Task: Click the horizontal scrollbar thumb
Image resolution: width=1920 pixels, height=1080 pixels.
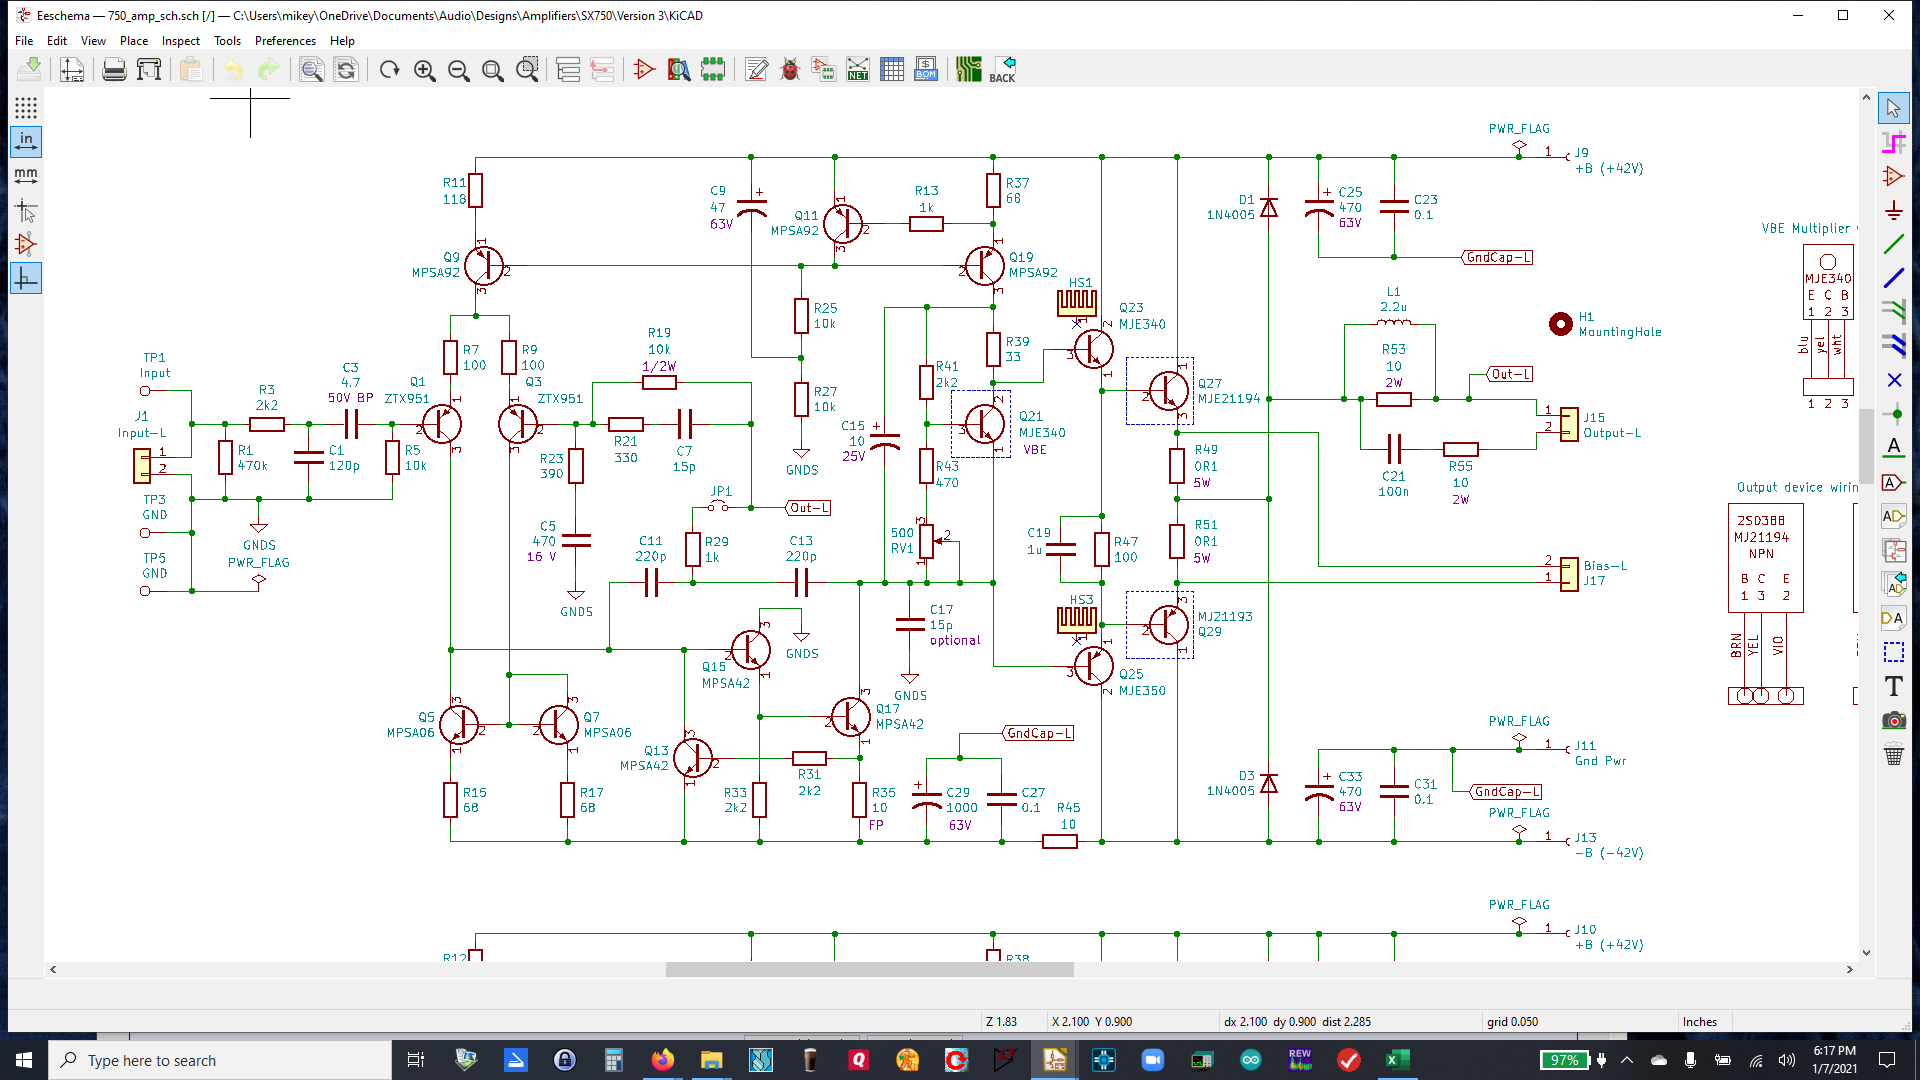Action: pyautogui.click(x=869, y=969)
